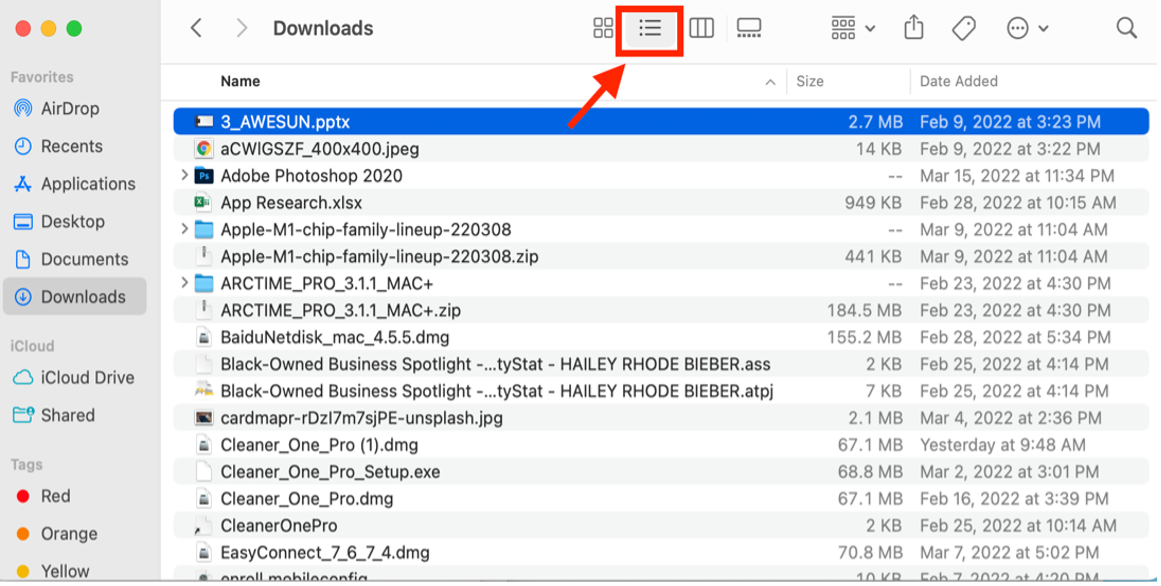Switch to gallery view
Screen dimensions: 1161x586
(x=749, y=29)
